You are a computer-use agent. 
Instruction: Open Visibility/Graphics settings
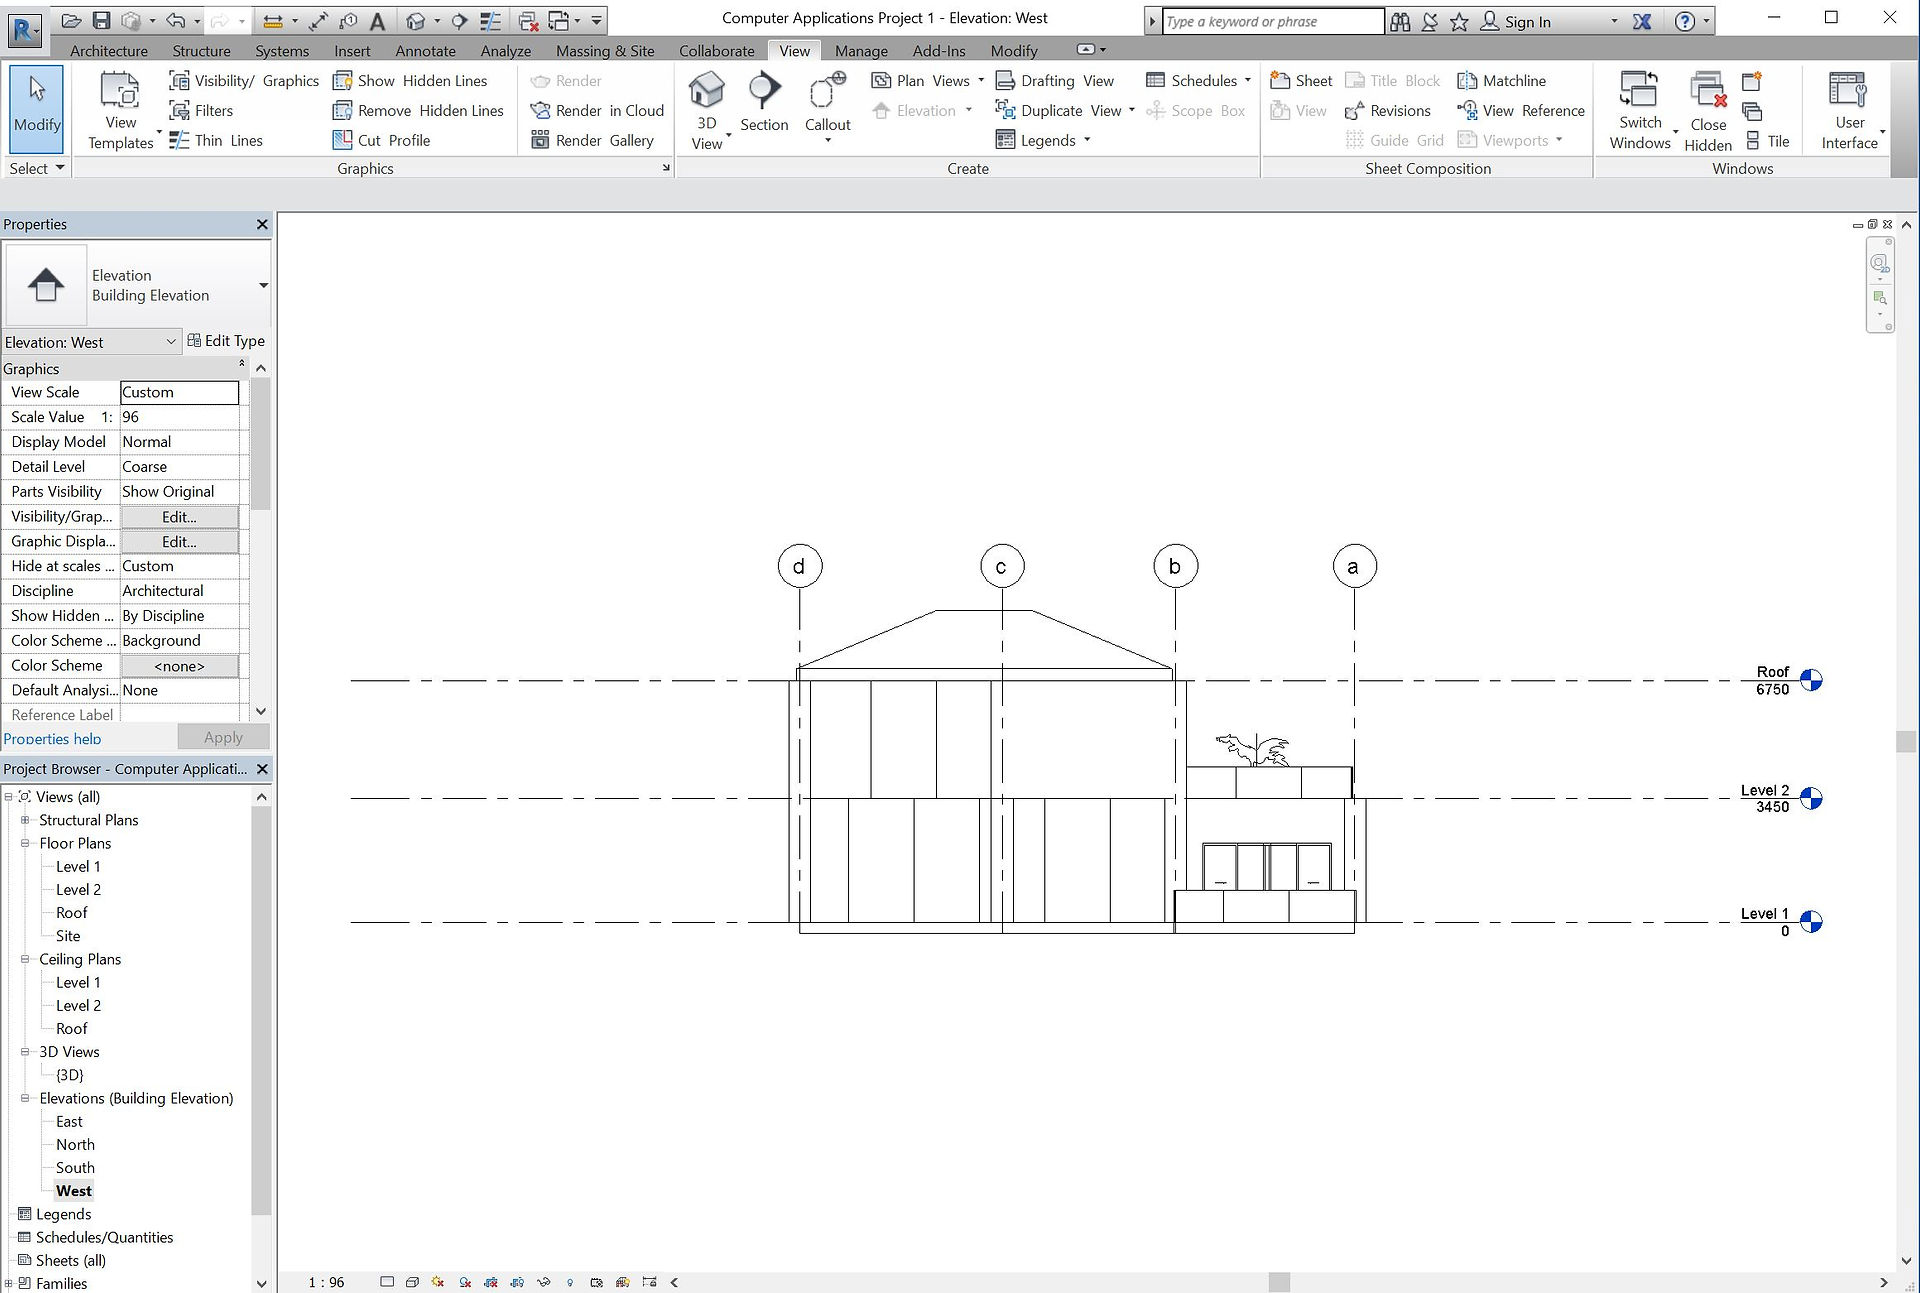(244, 81)
